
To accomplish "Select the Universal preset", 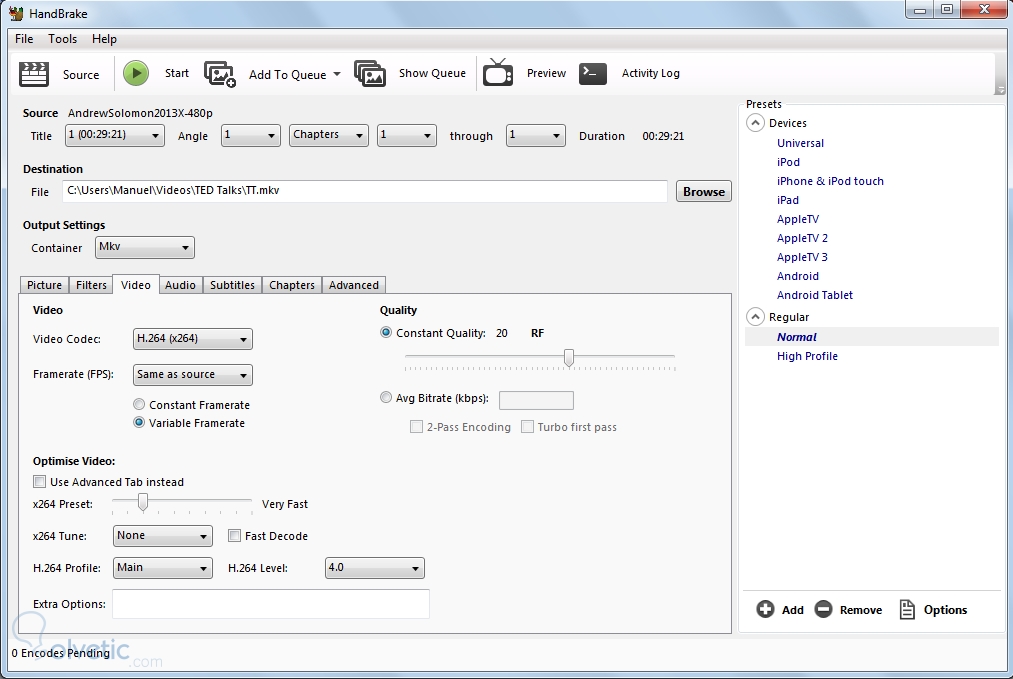I will click(x=800, y=143).
